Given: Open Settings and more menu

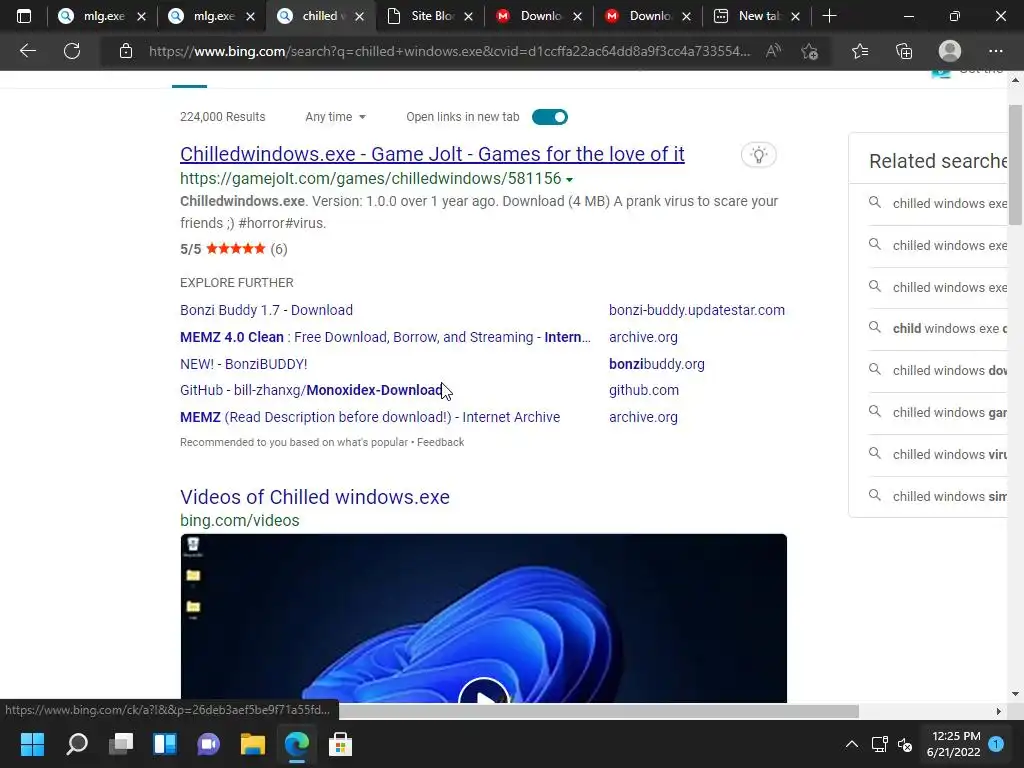Looking at the screenshot, I should 995,51.
